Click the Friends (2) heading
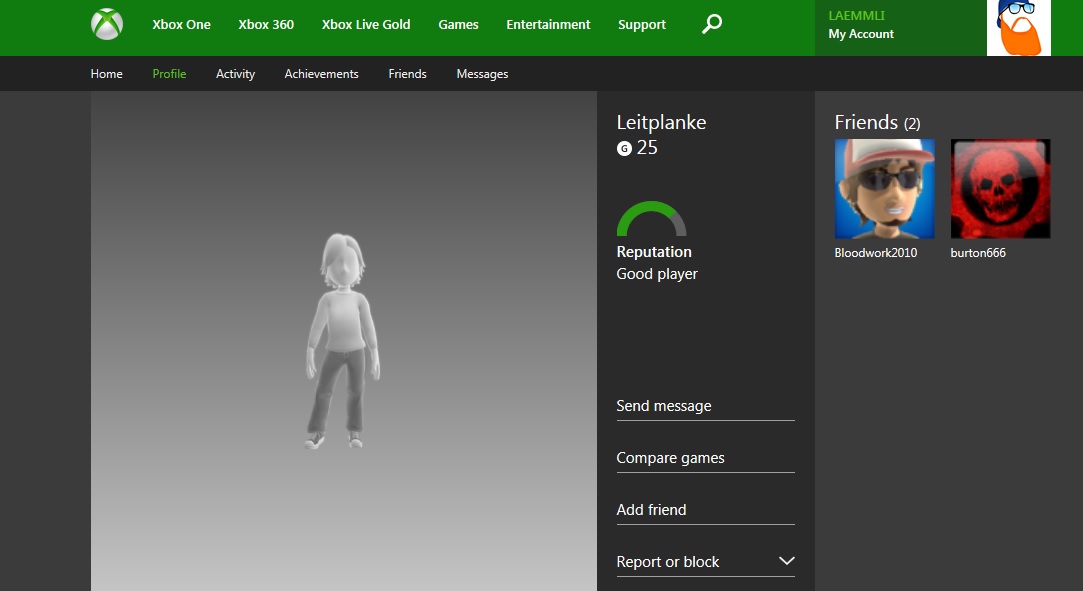 click(x=877, y=122)
